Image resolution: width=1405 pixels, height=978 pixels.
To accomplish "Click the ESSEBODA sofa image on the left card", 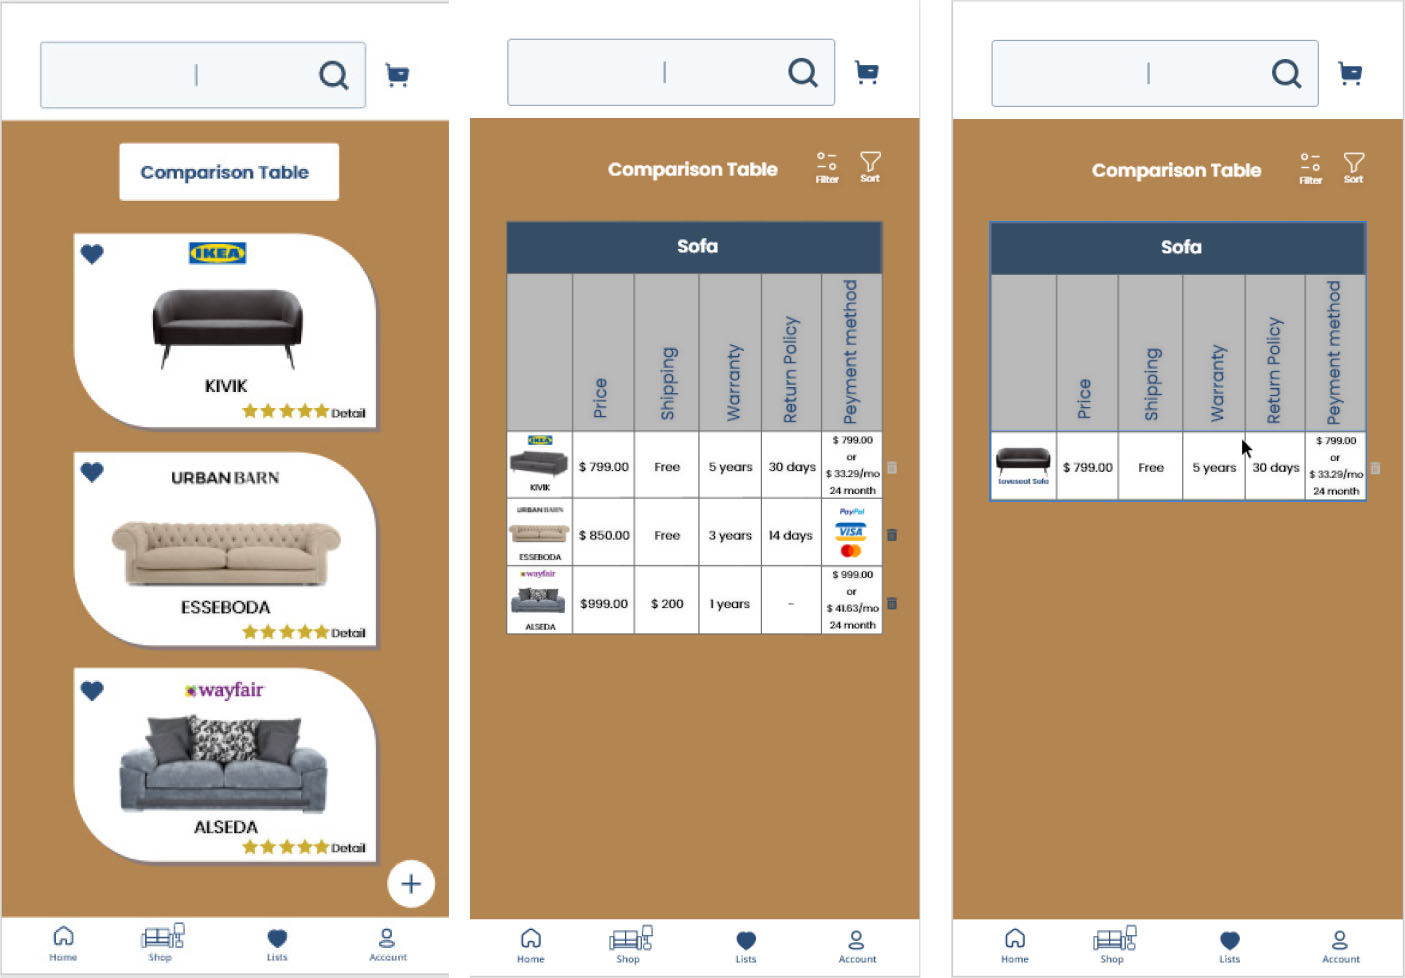I will 226,552.
